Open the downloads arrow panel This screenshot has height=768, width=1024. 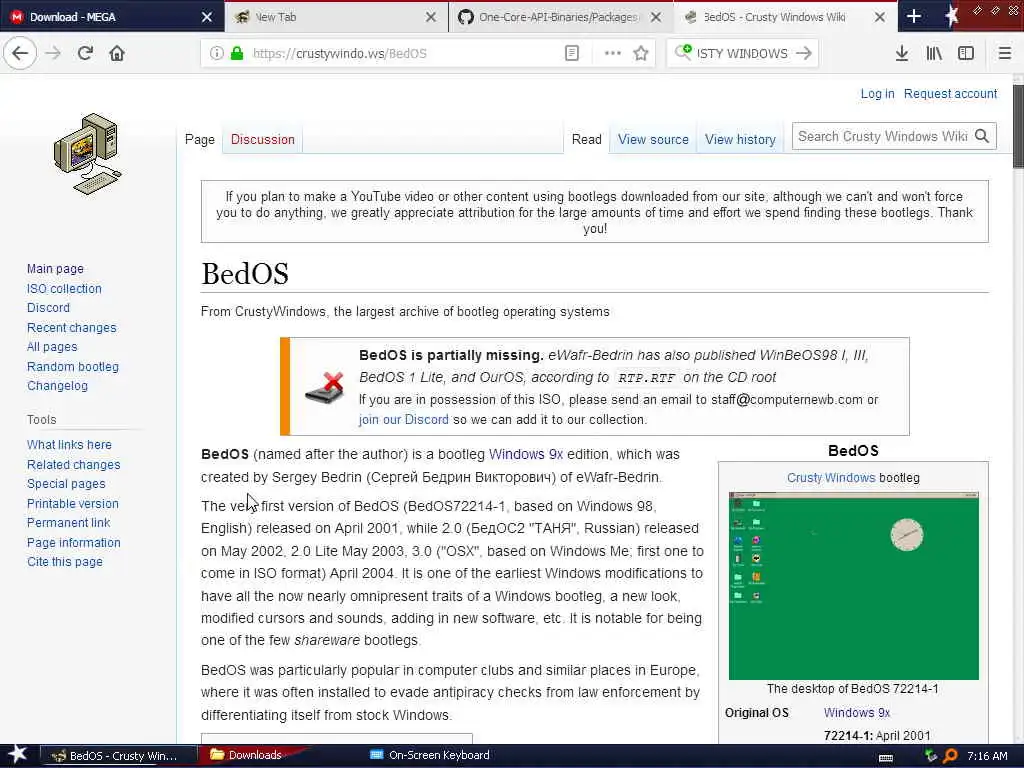[902, 53]
